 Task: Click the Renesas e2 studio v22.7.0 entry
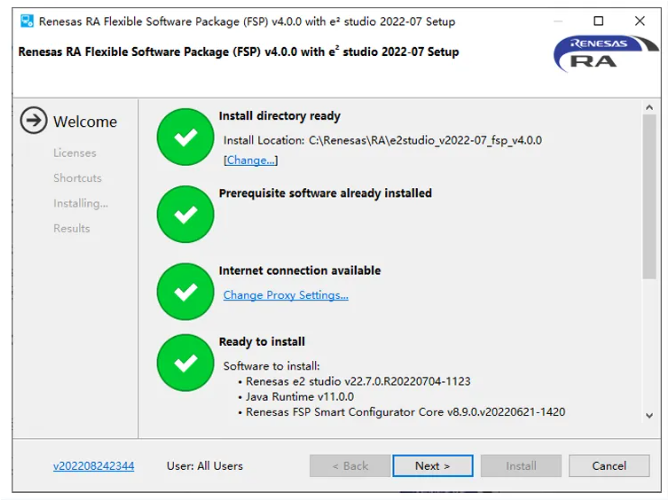pyautogui.click(x=358, y=381)
